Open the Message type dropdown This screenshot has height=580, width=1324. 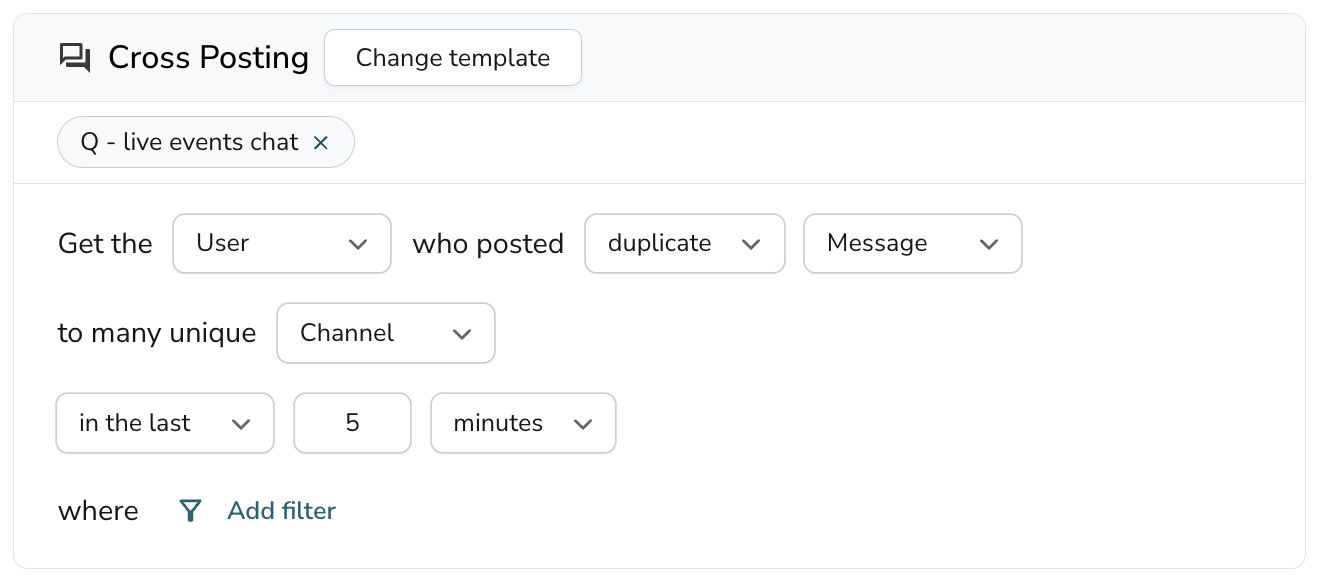(912, 243)
